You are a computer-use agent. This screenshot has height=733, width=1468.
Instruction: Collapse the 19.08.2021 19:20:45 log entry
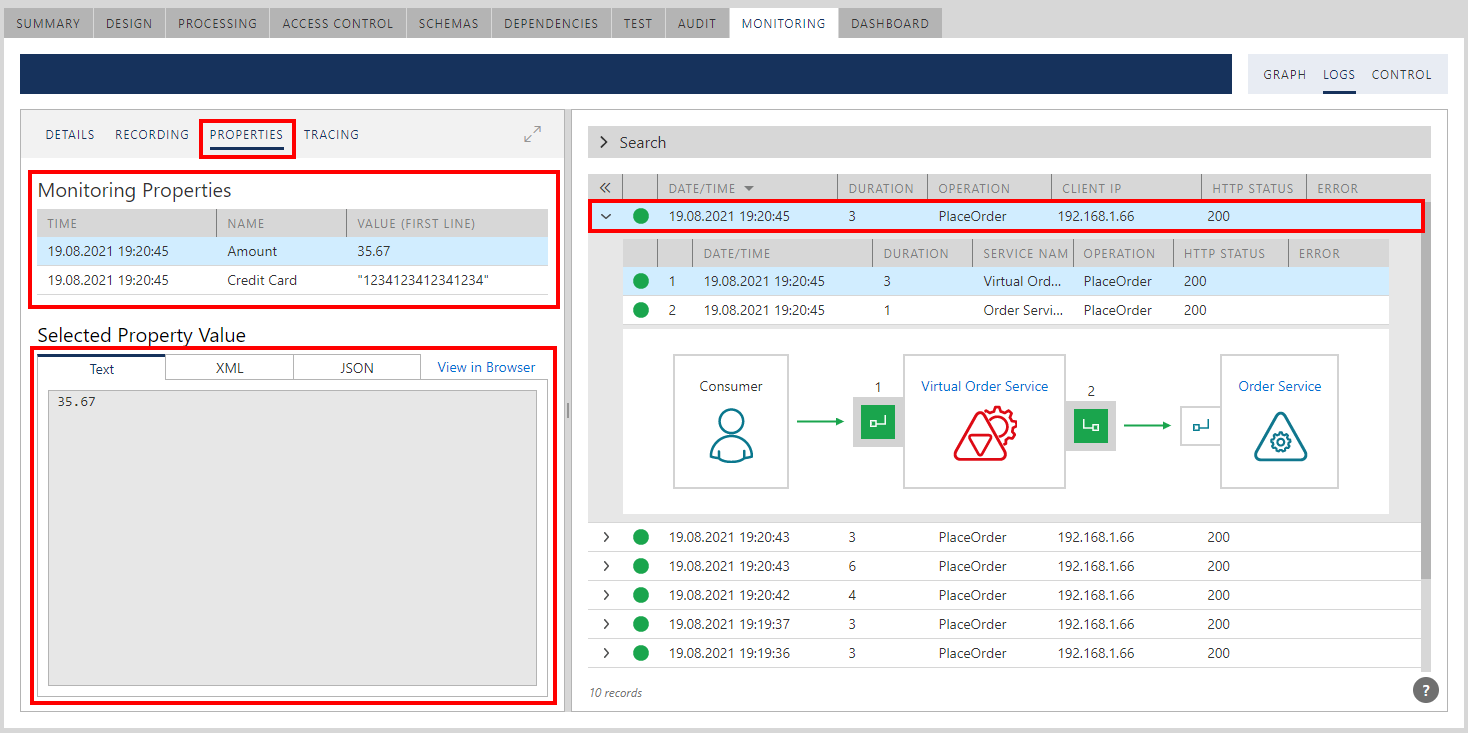pos(605,216)
